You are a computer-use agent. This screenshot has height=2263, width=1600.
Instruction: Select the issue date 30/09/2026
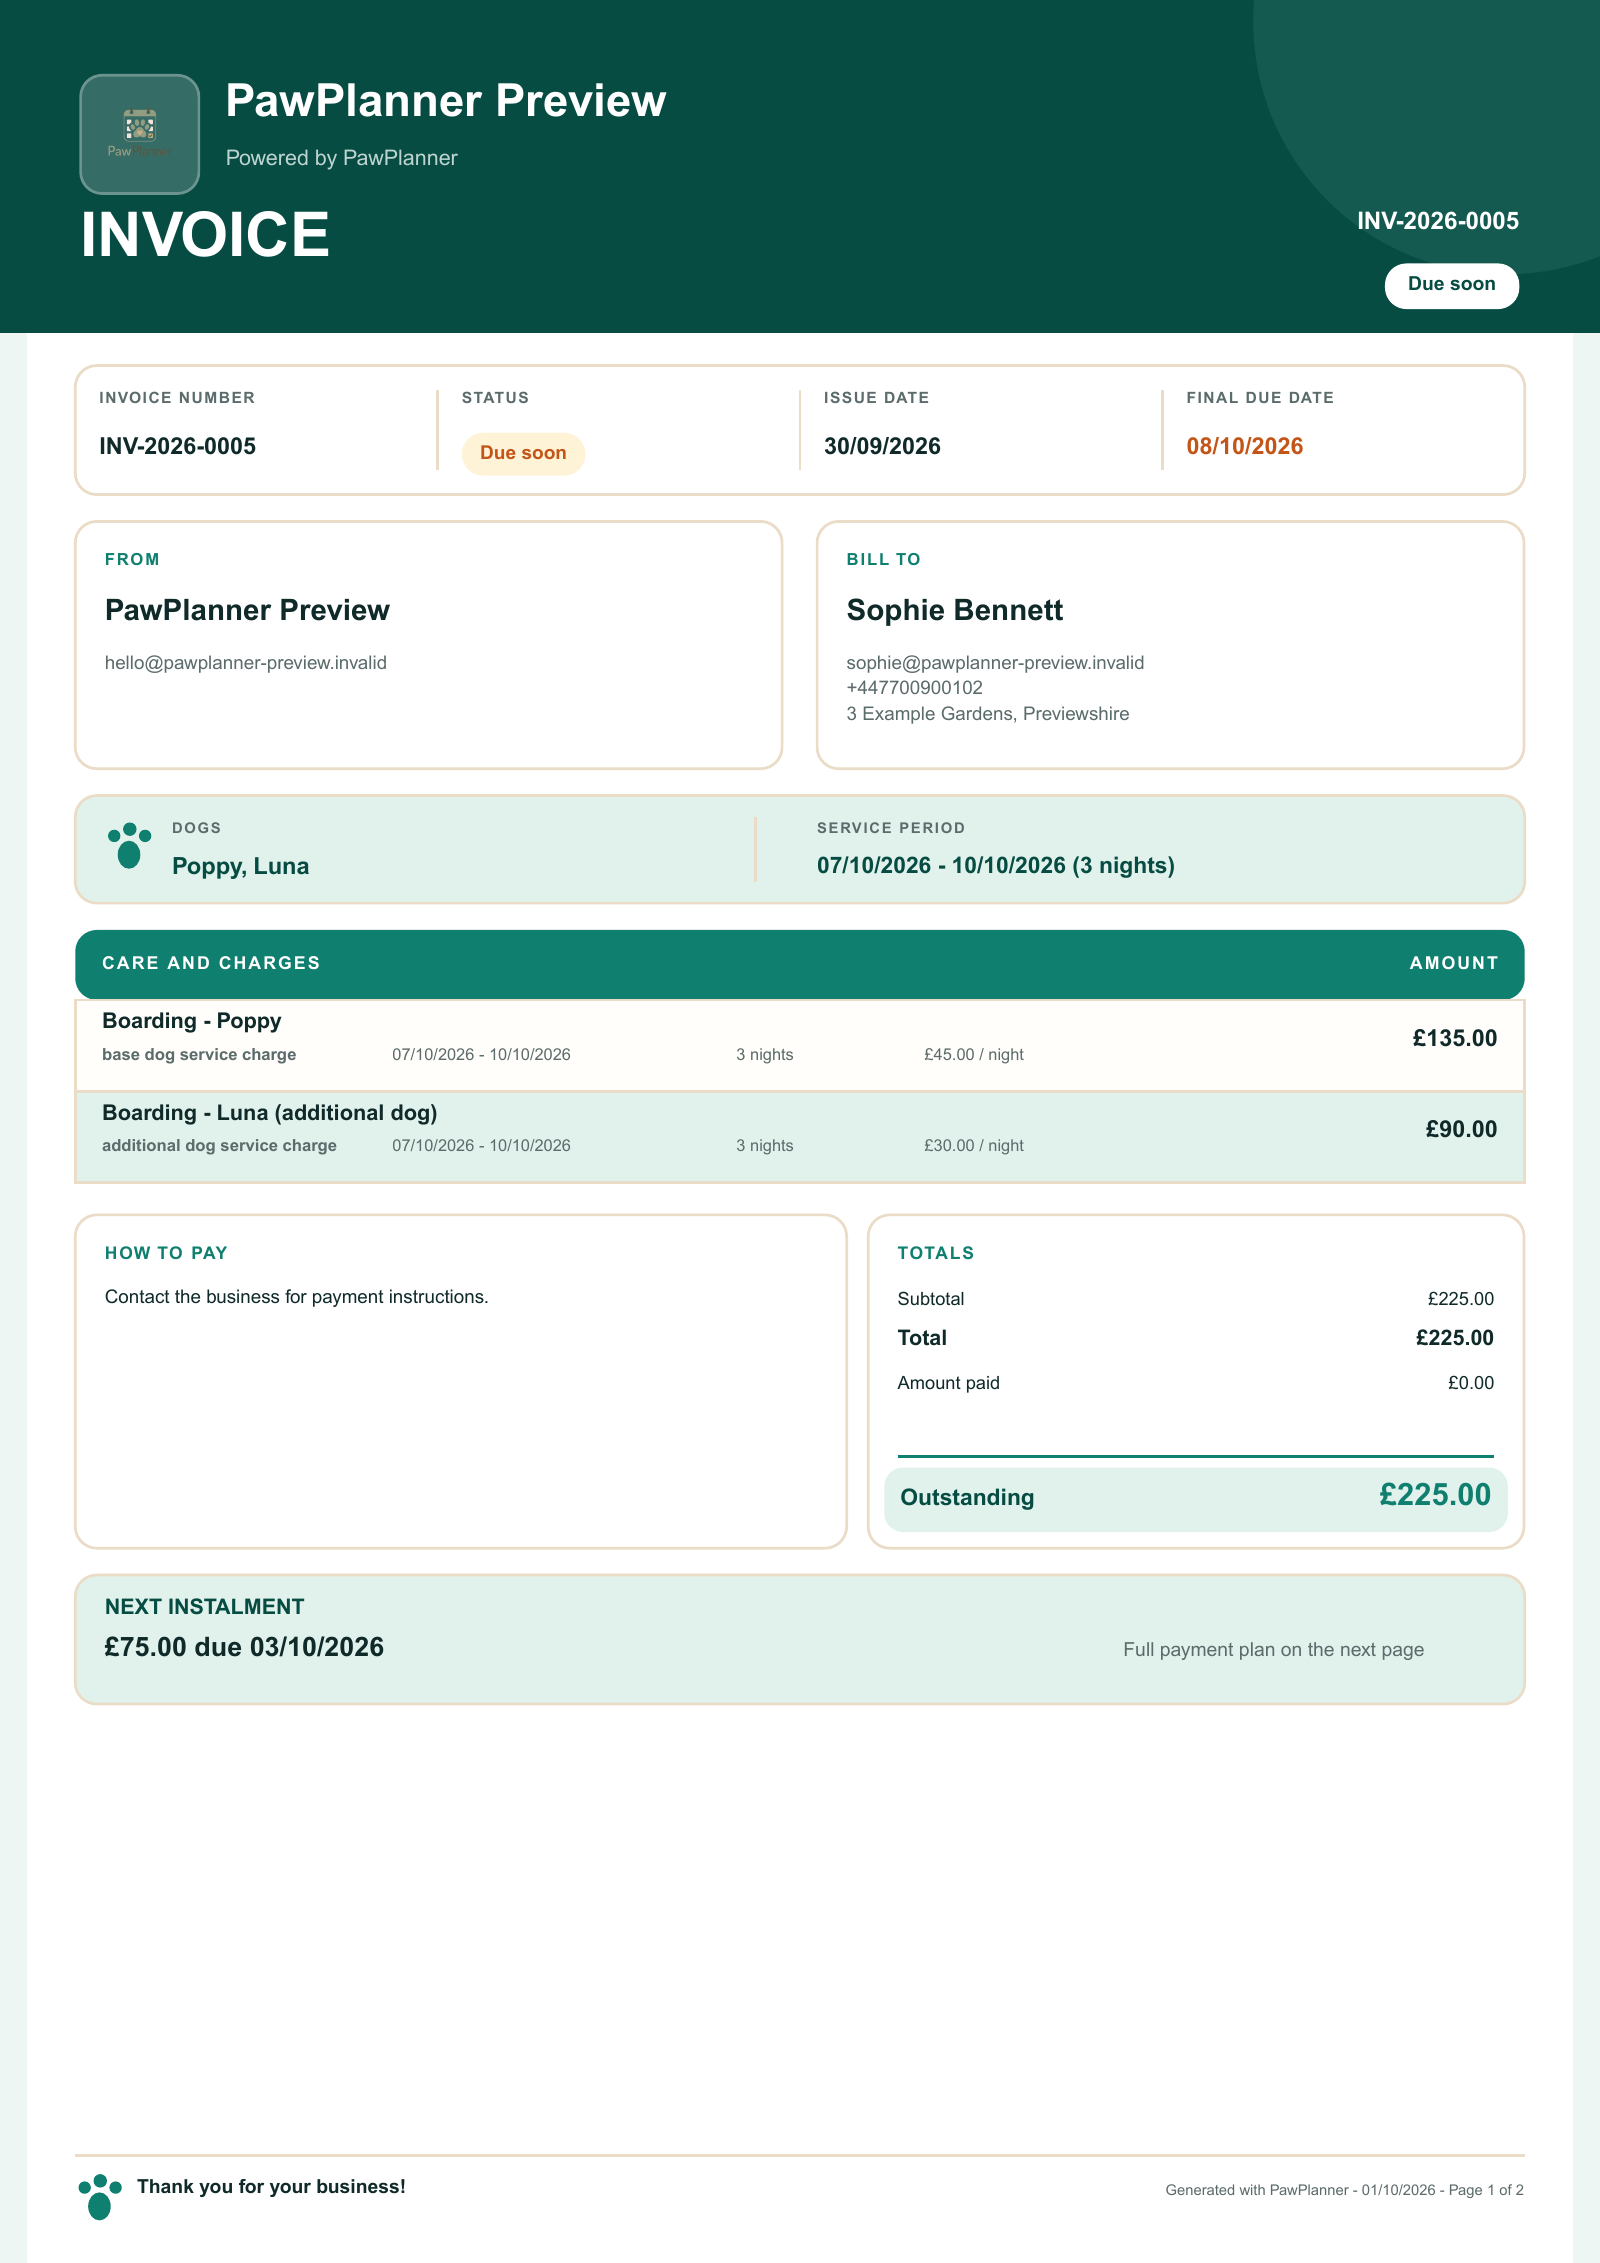pos(882,446)
